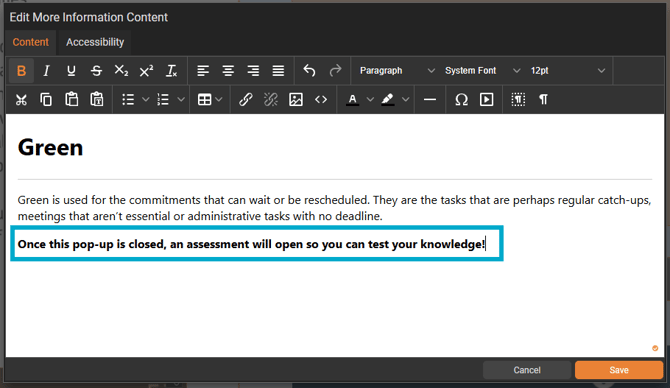Image resolution: width=670 pixels, height=388 pixels.
Task: Redo the last edit
Action: click(335, 71)
